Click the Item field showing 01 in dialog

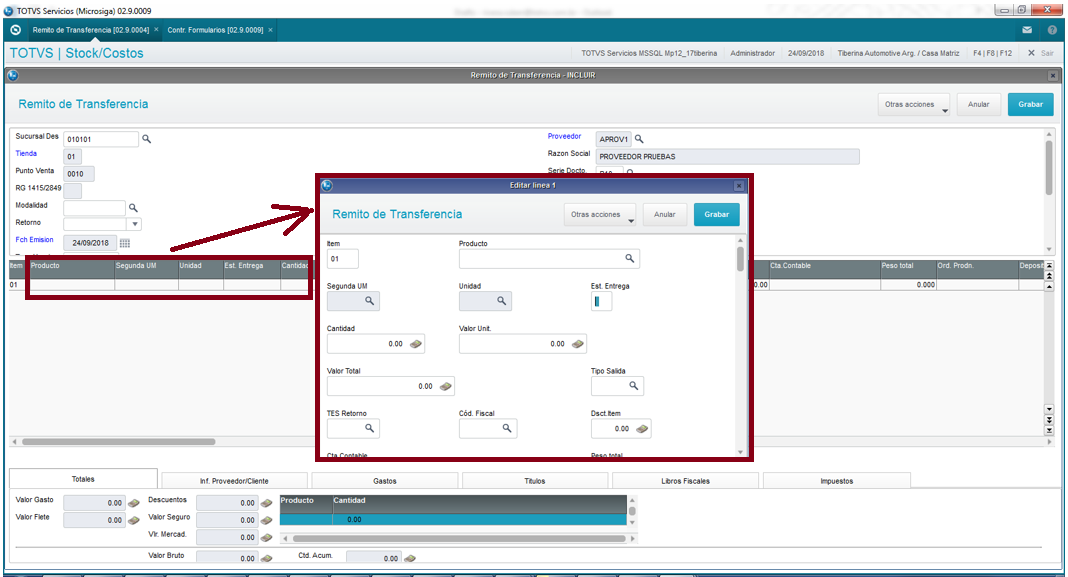click(x=343, y=259)
